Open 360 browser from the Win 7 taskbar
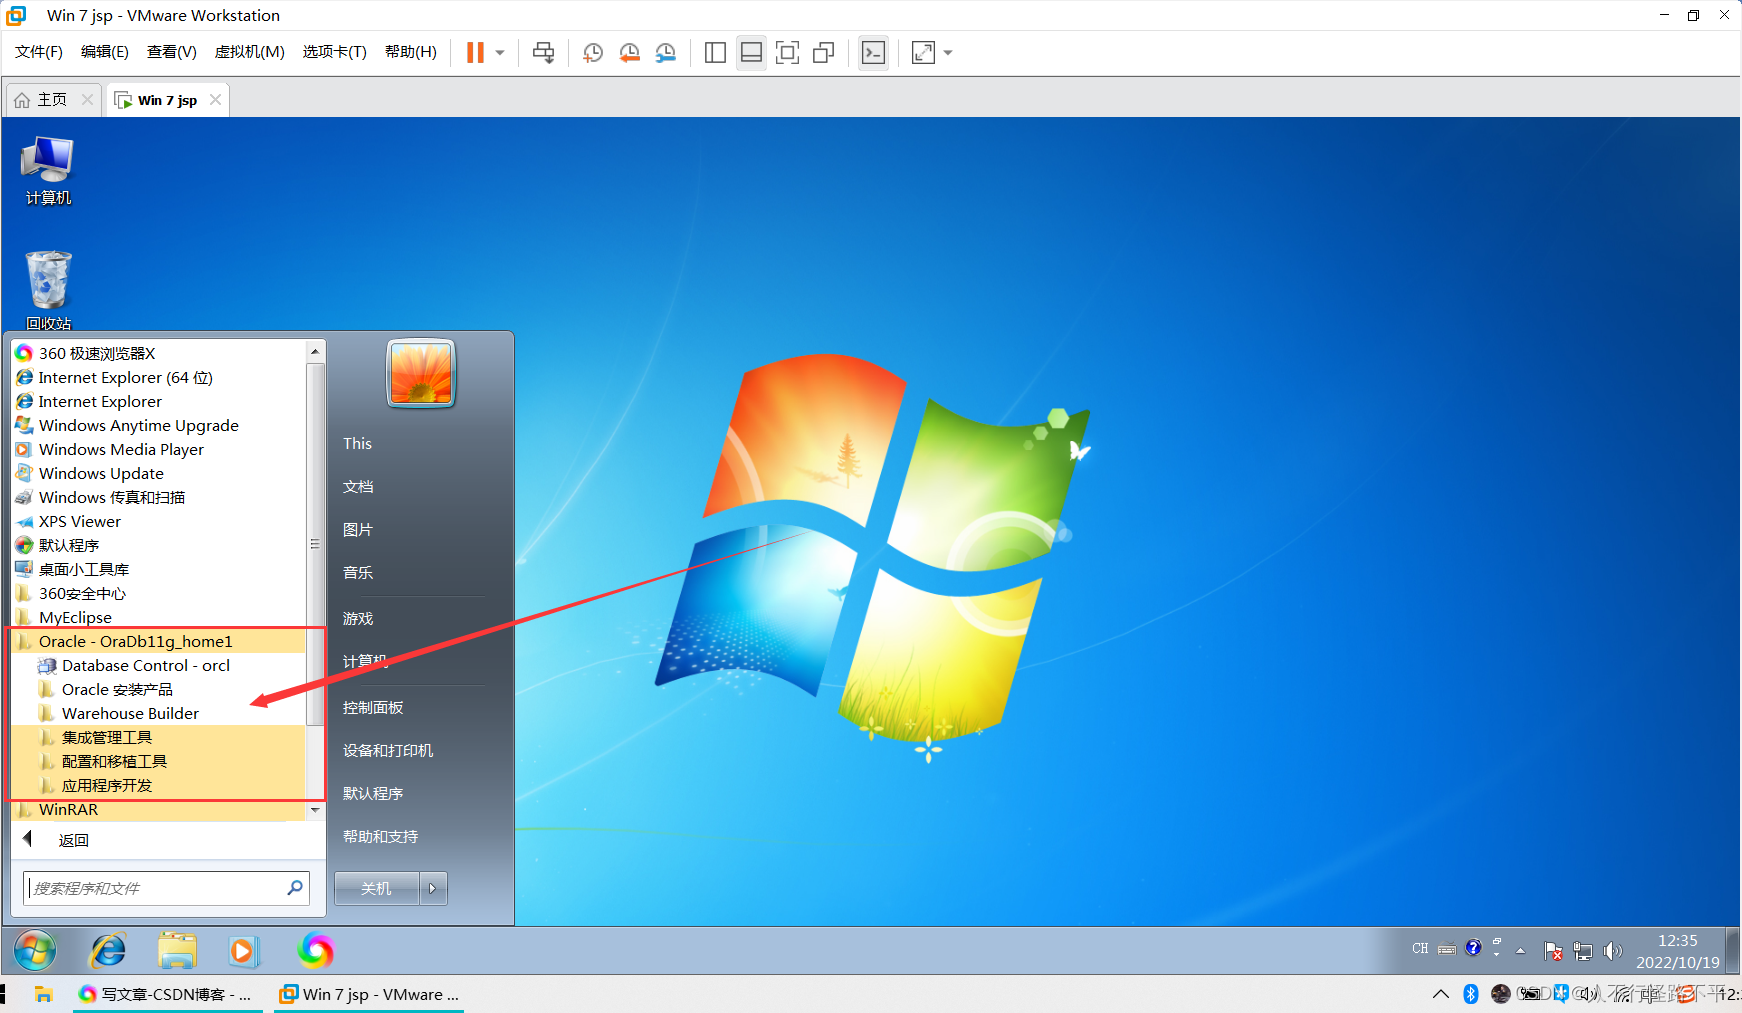Viewport: 1742px width, 1013px height. (x=316, y=950)
